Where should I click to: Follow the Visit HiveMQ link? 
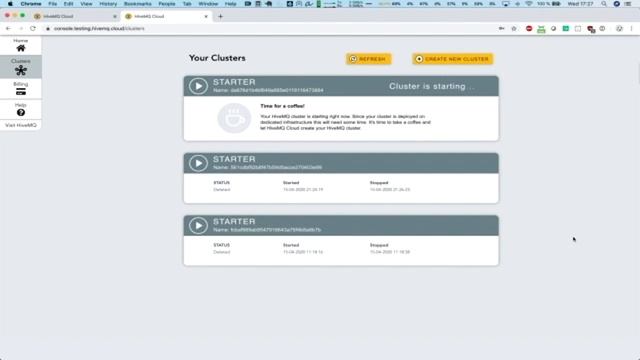(21, 125)
